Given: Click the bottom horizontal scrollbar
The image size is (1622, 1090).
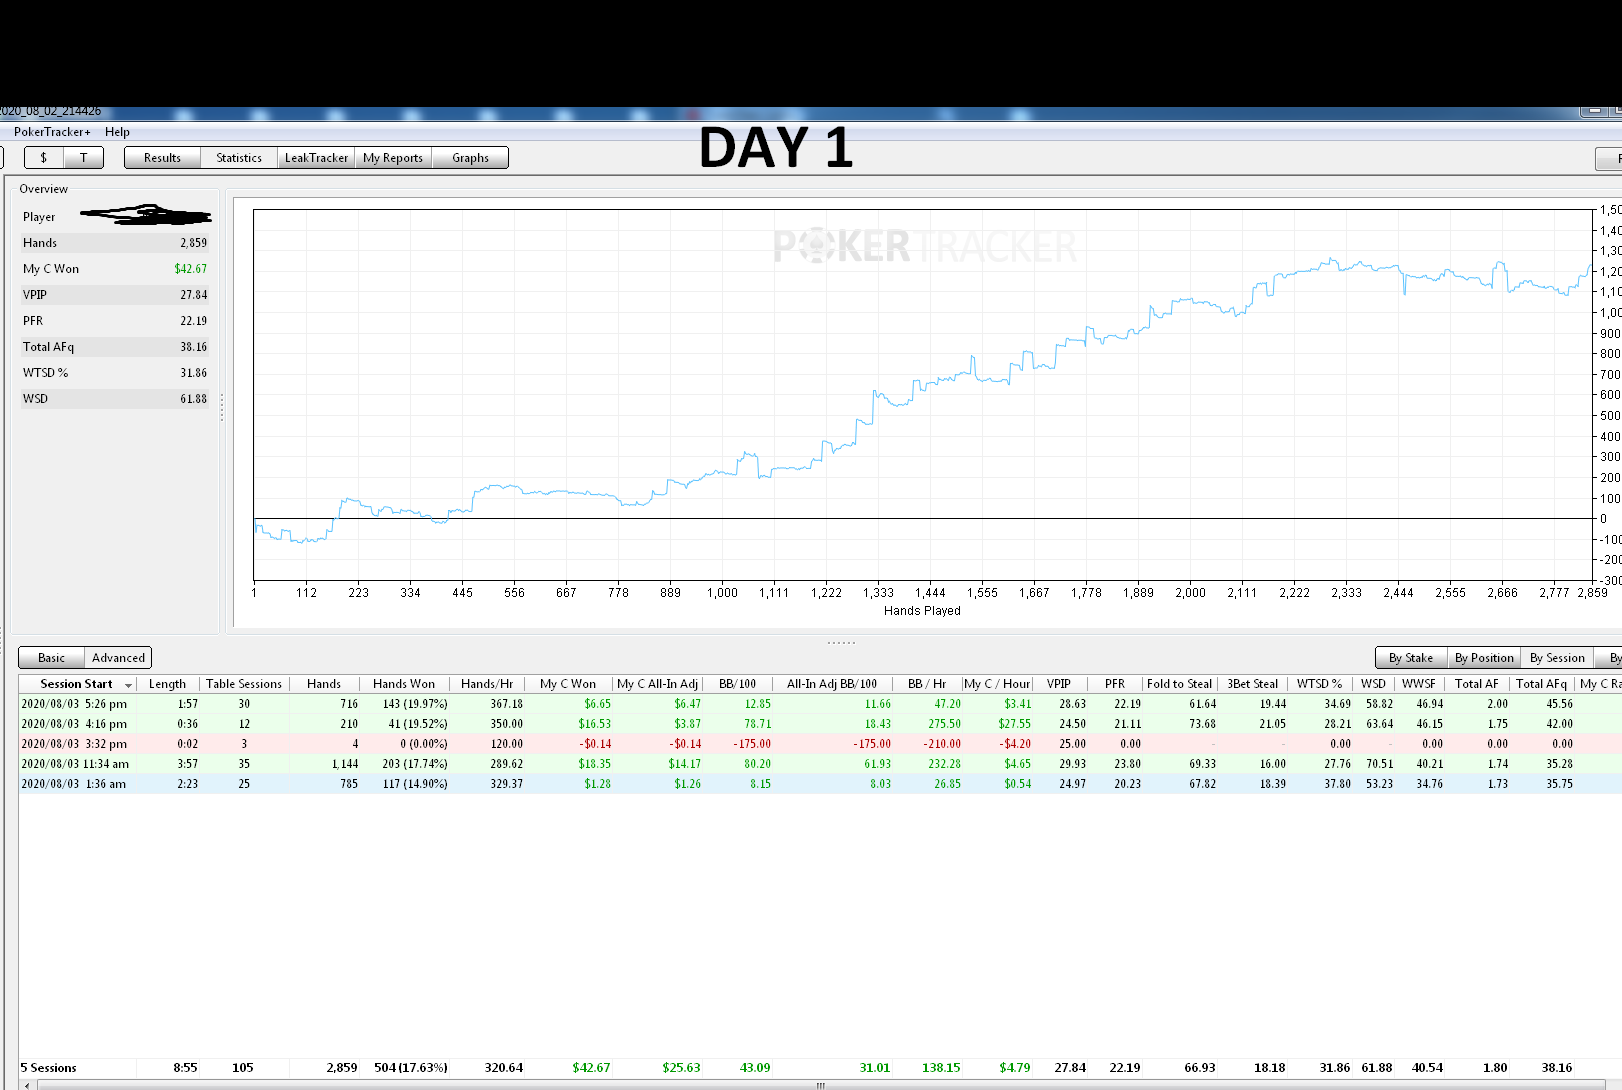Looking at the screenshot, I should point(820,1085).
